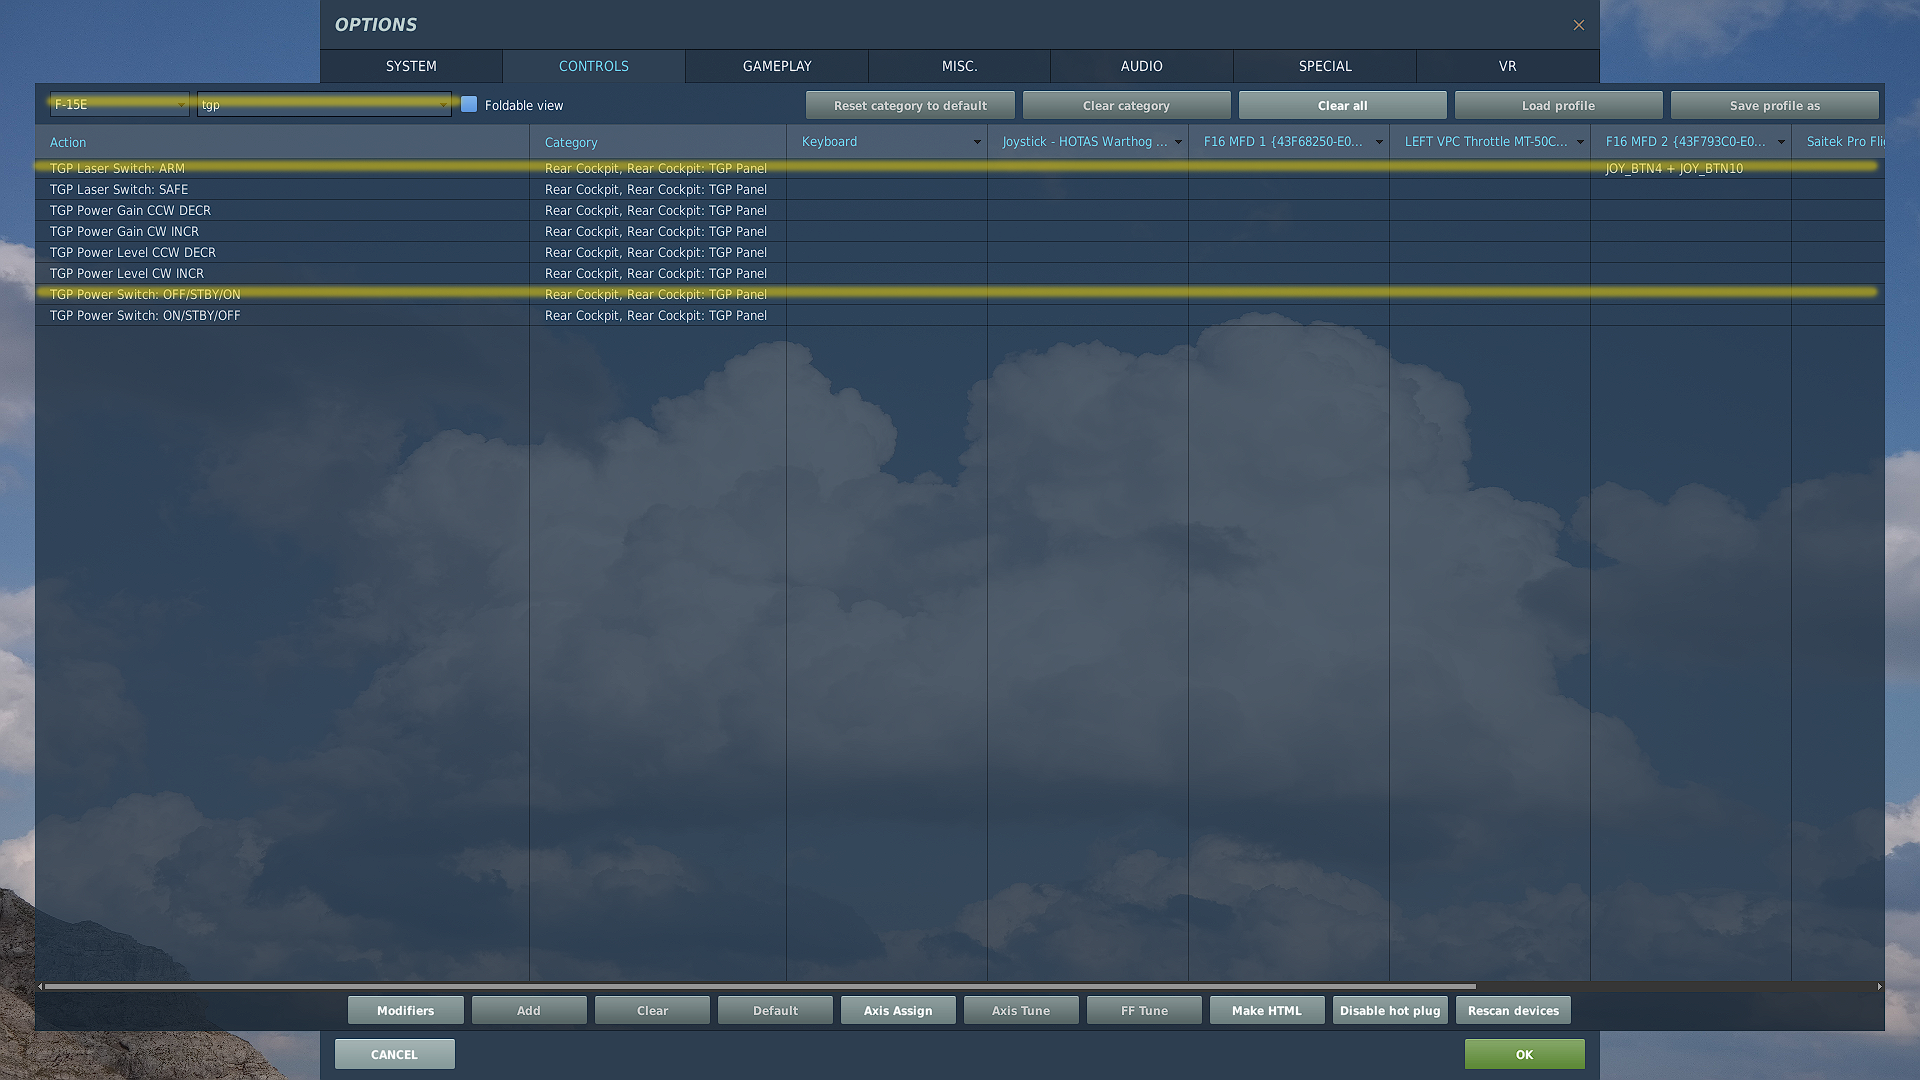Image resolution: width=1920 pixels, height=1080 pixels.
Task: Click the Clear all button
Action: tap(1342, 105)
